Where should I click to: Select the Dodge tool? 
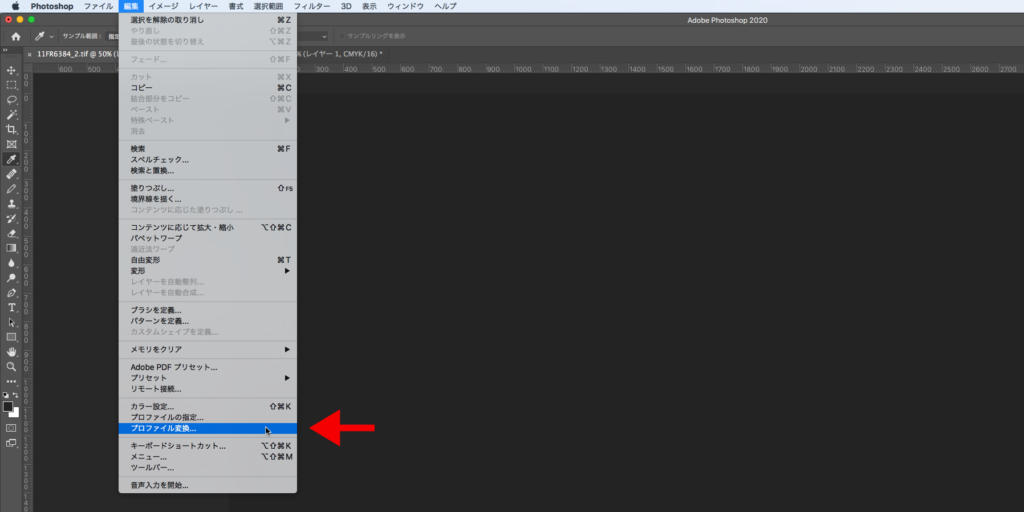pos(11,278)
